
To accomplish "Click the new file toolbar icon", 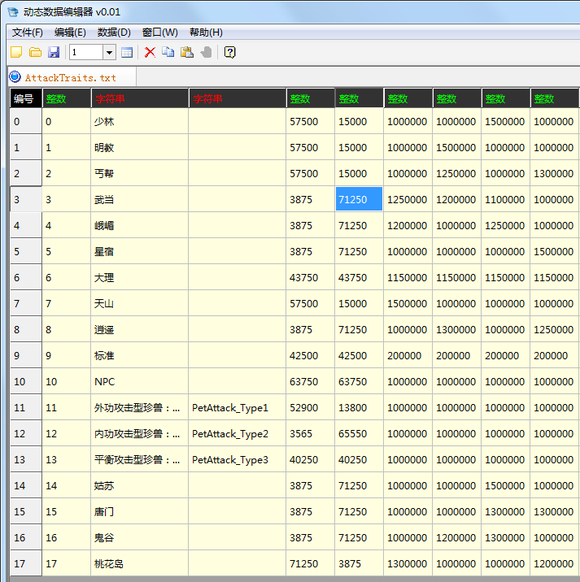I will (16, 52).
